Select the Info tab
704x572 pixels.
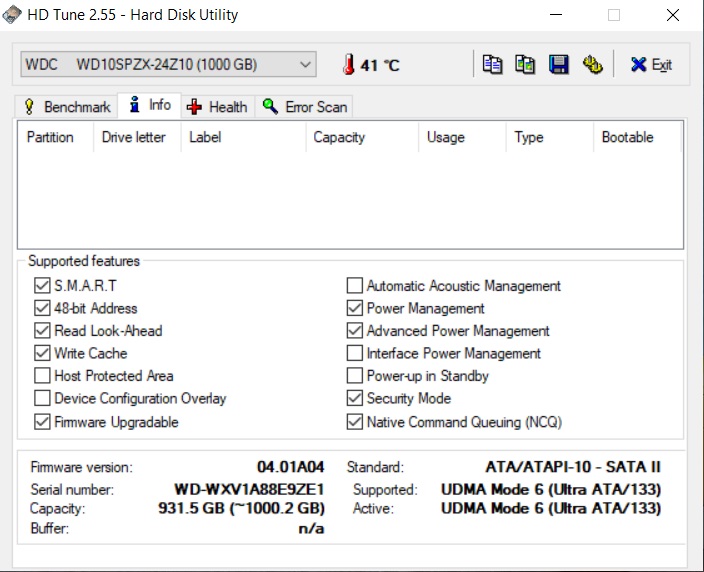pyautogui.click(x=150, y=106)
